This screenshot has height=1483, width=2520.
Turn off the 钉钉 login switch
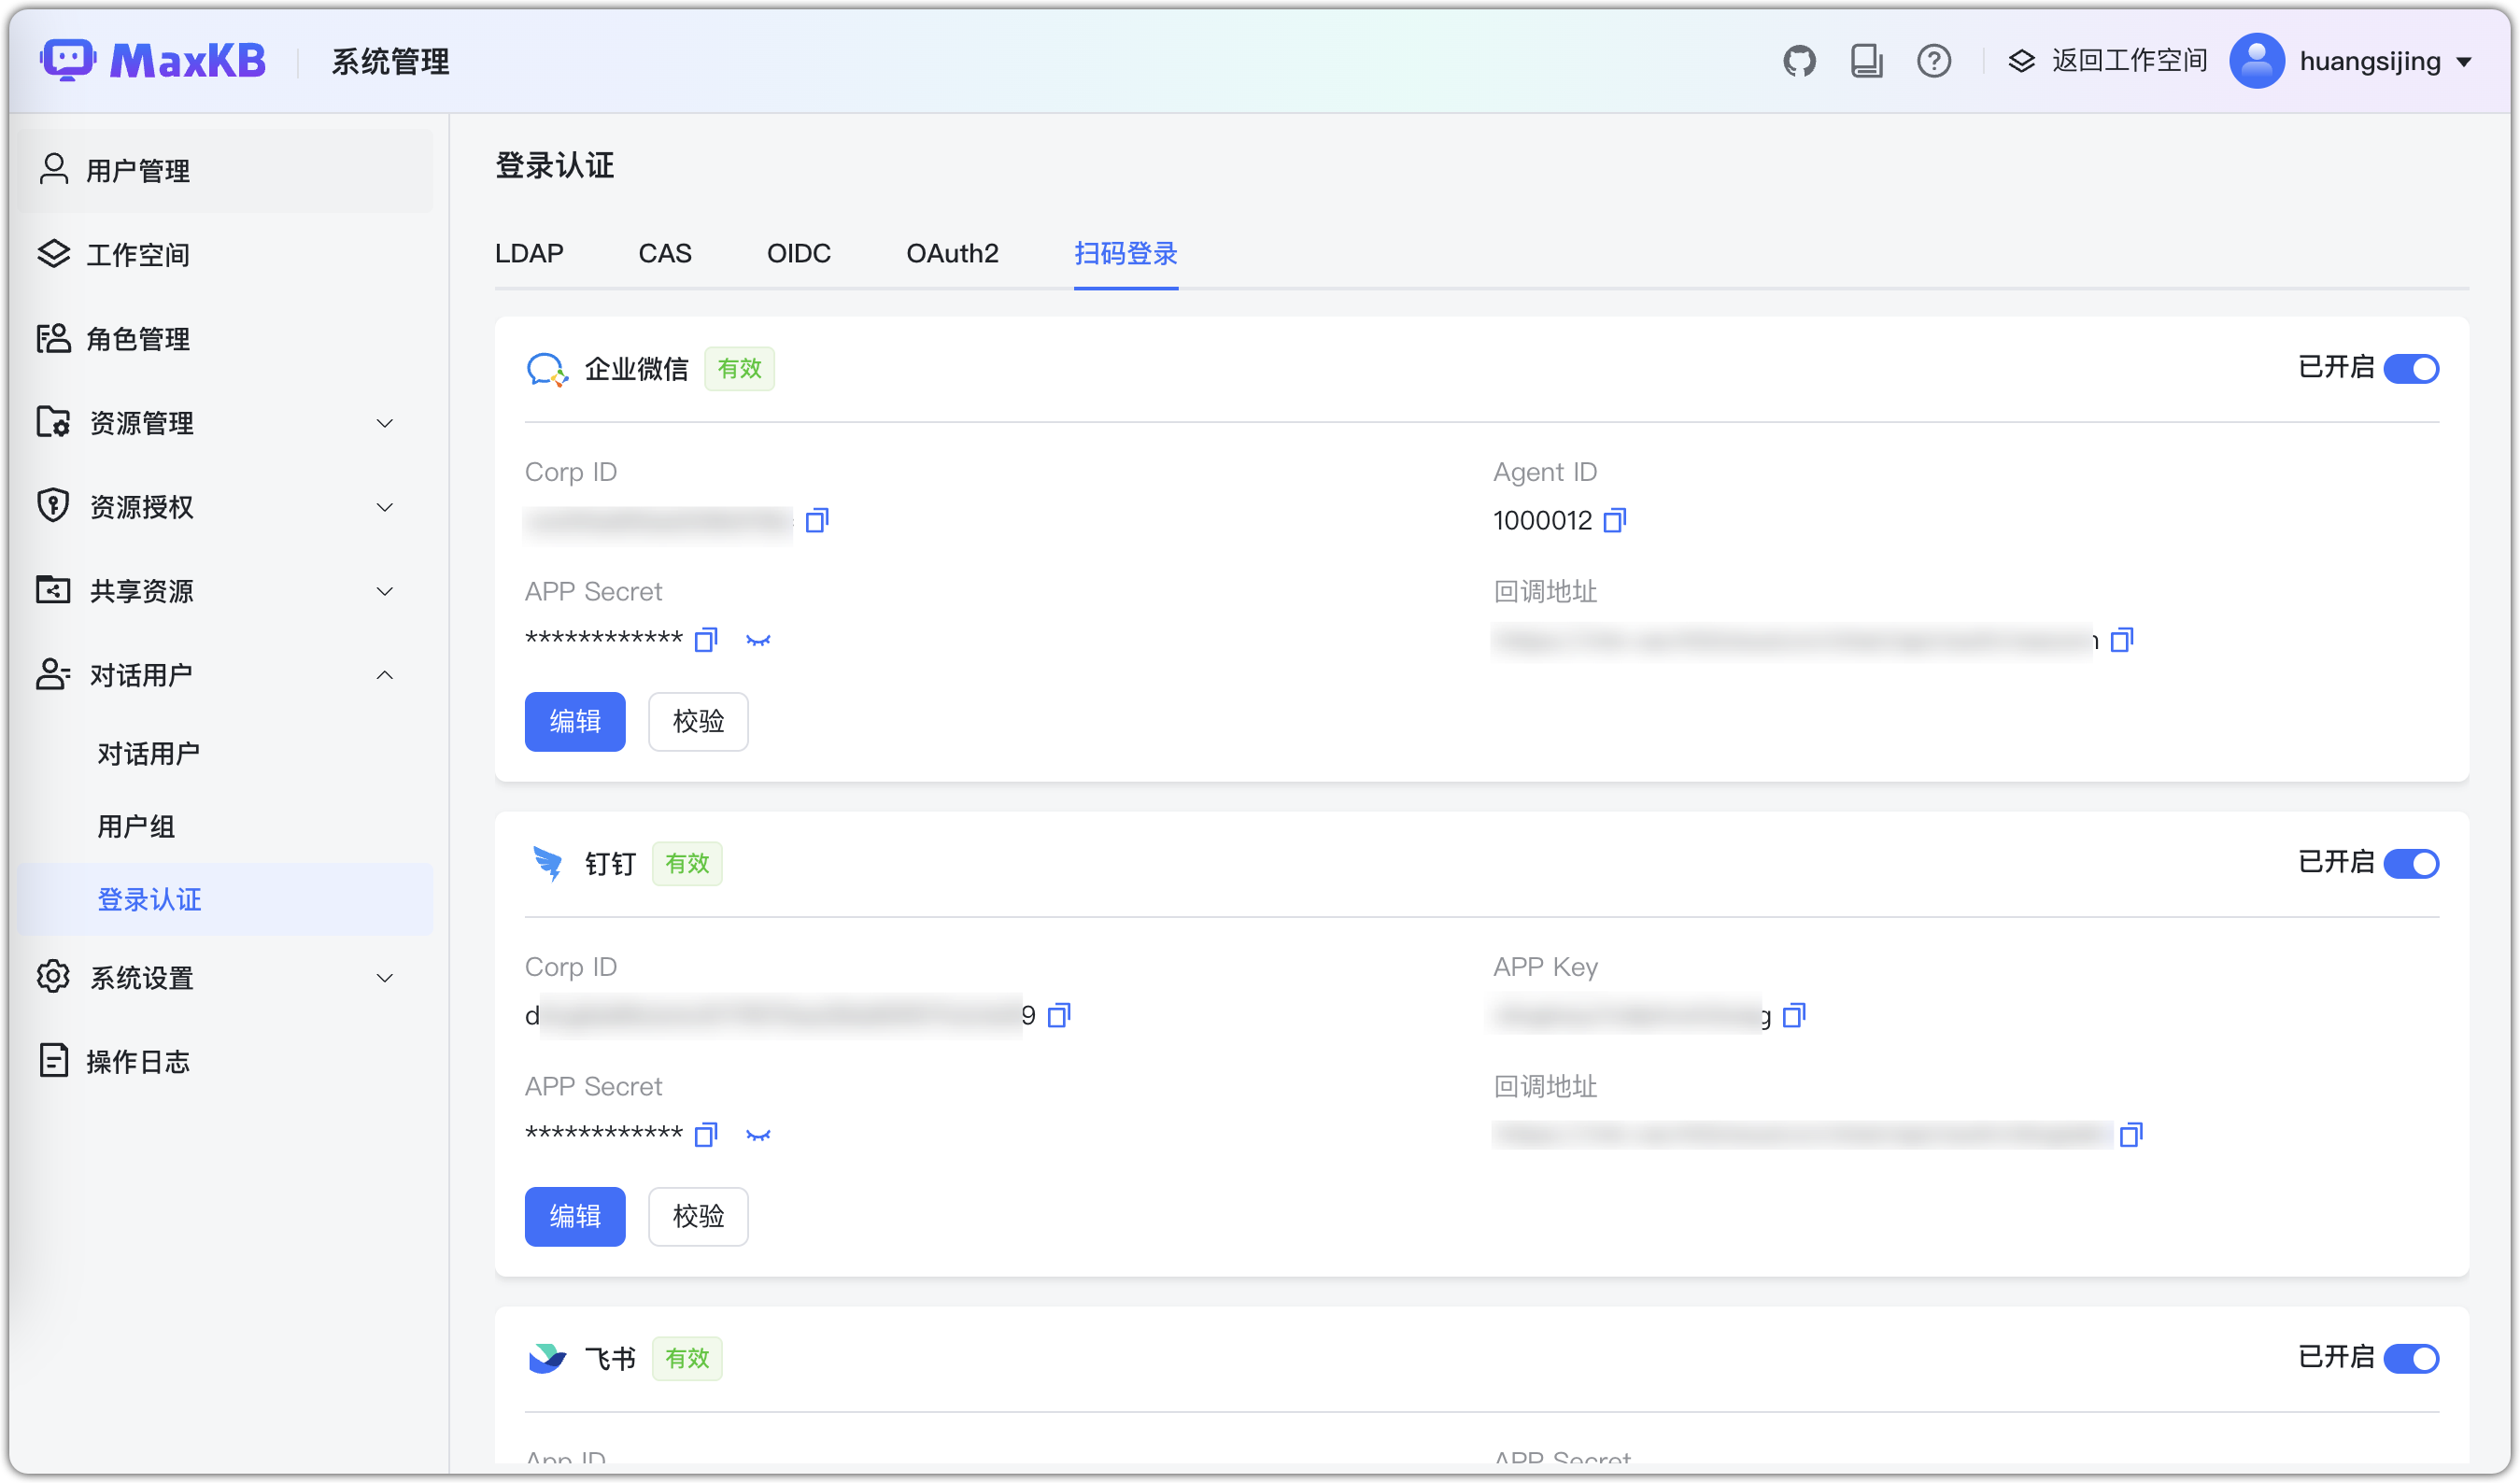2411,863
